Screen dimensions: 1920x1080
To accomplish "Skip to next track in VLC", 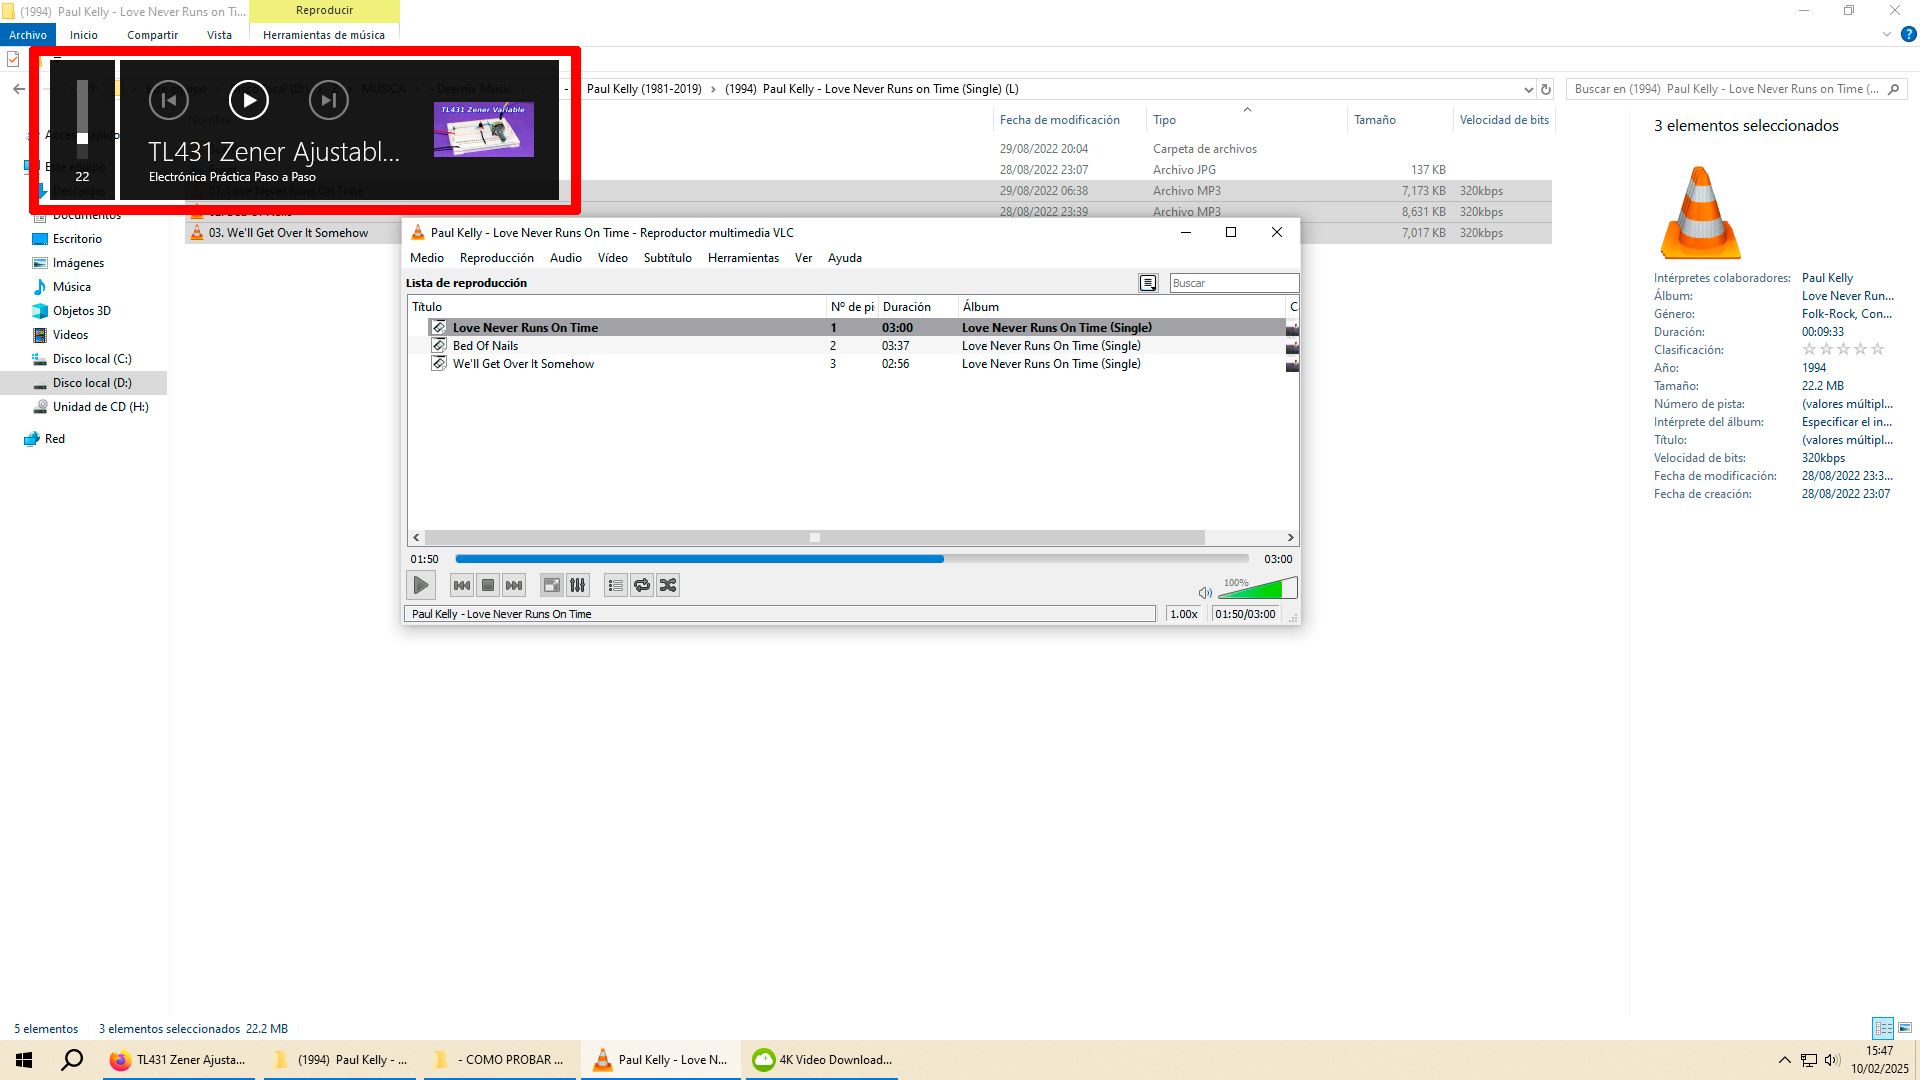I will [514, 585].
